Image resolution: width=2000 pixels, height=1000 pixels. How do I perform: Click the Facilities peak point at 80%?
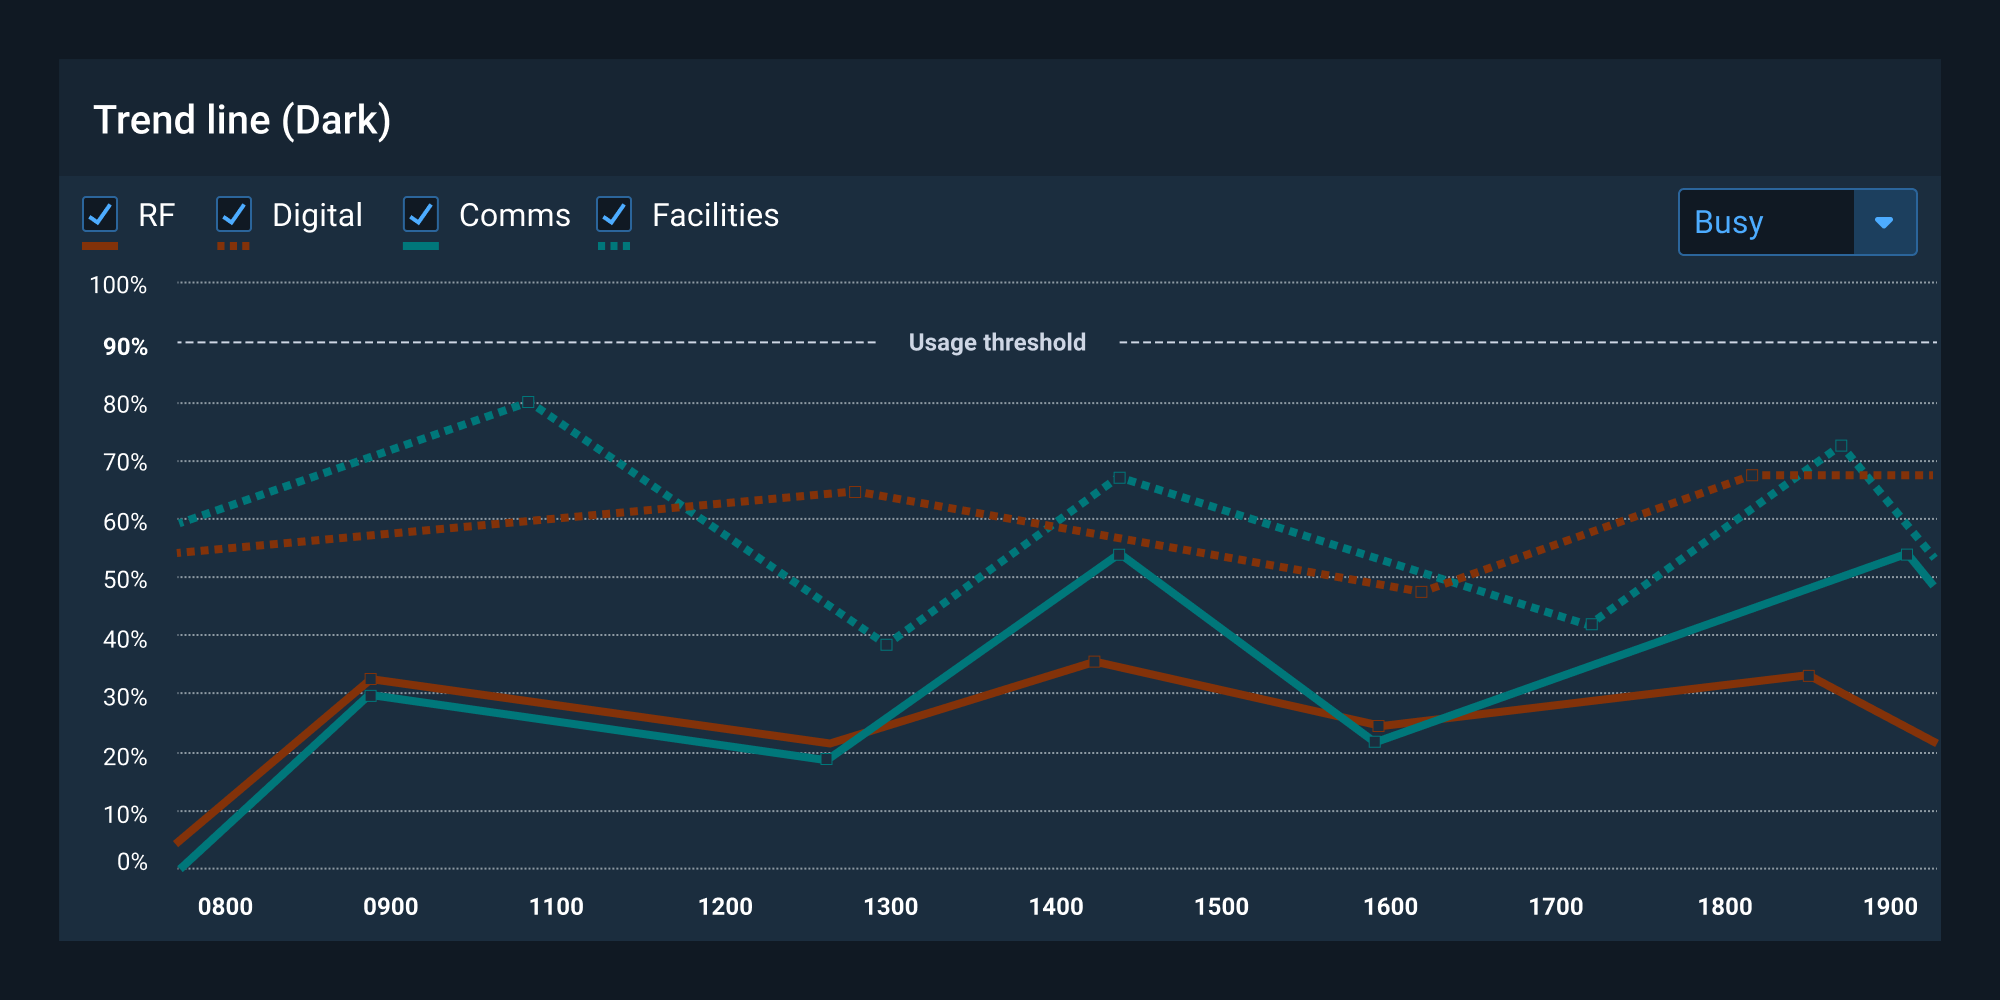(528, 402)
